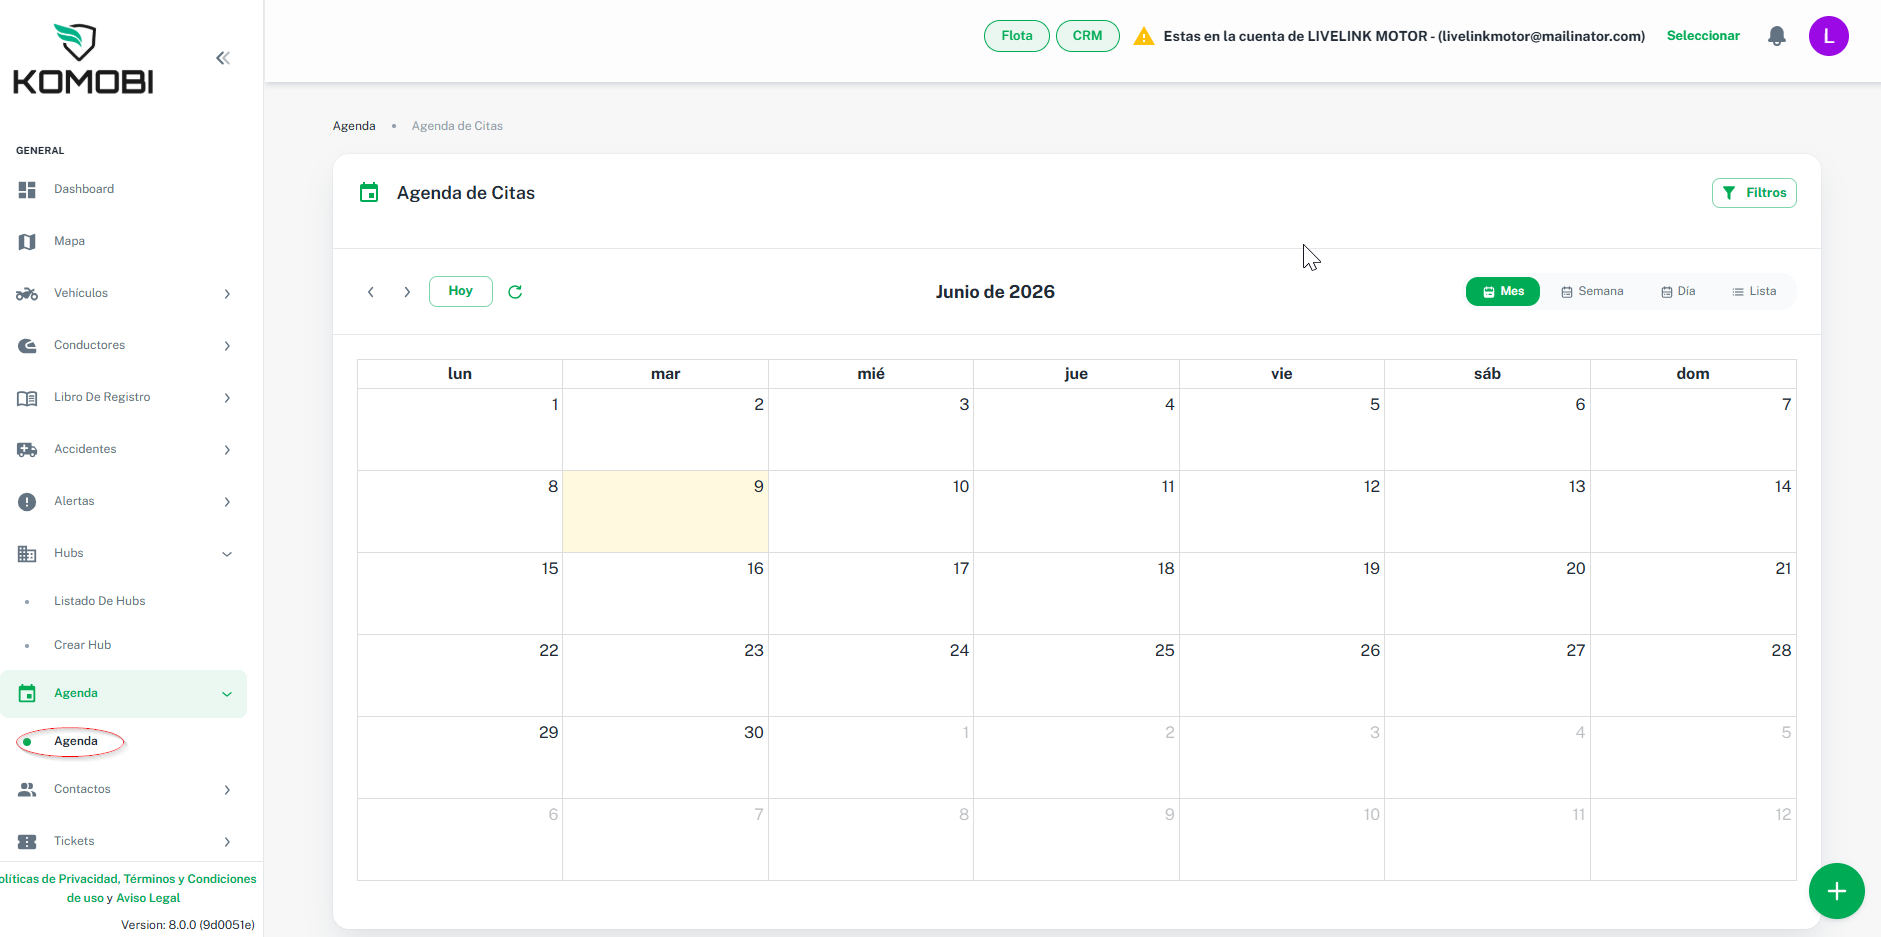
Task: Open the user avatar L menu
Action: tap(1829, 36)
